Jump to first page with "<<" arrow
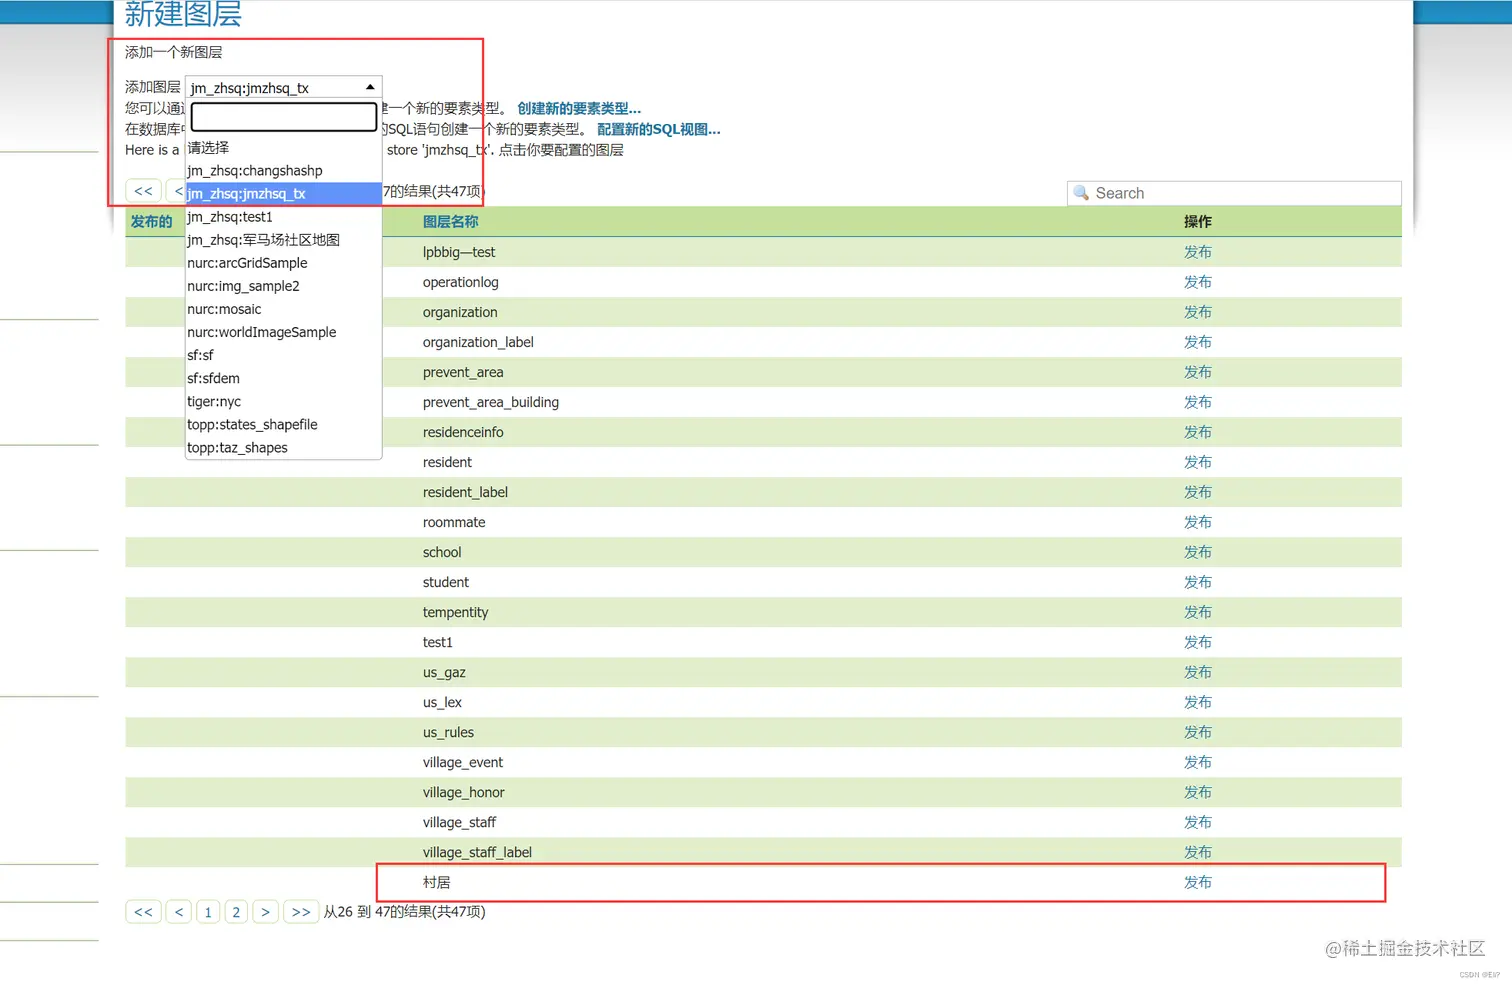Viewport: 1512px width, 985px height. click(143, 911)
